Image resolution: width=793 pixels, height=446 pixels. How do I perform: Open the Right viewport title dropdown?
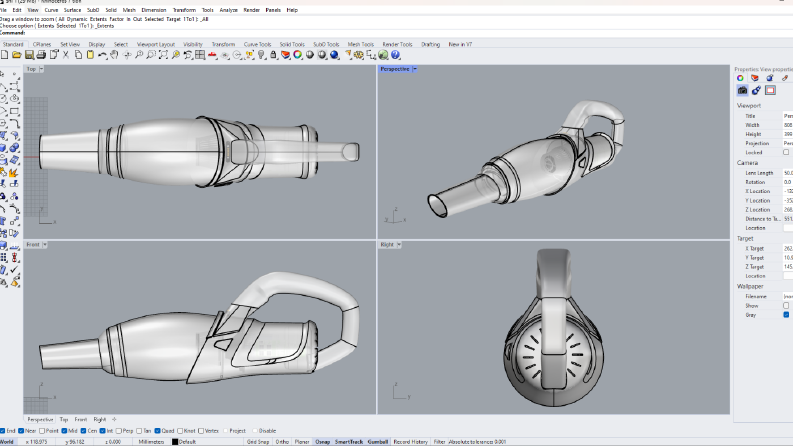pos(399,244)
